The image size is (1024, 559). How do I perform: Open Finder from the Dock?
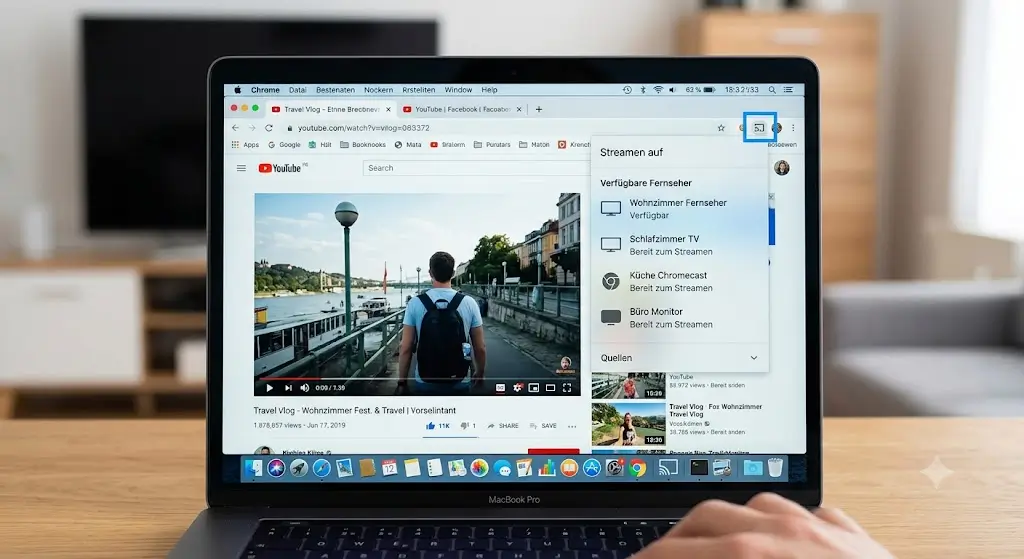[253, 468]
